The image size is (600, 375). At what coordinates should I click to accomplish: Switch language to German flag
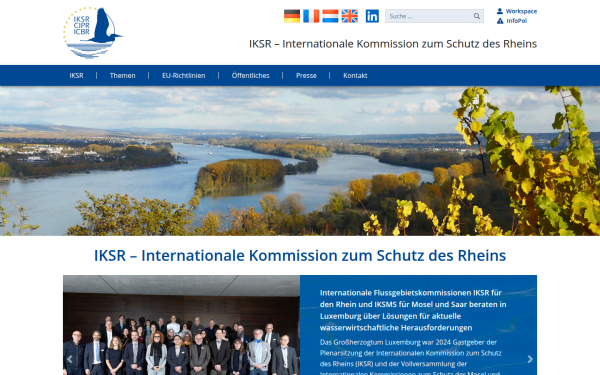tap(292, 16)
